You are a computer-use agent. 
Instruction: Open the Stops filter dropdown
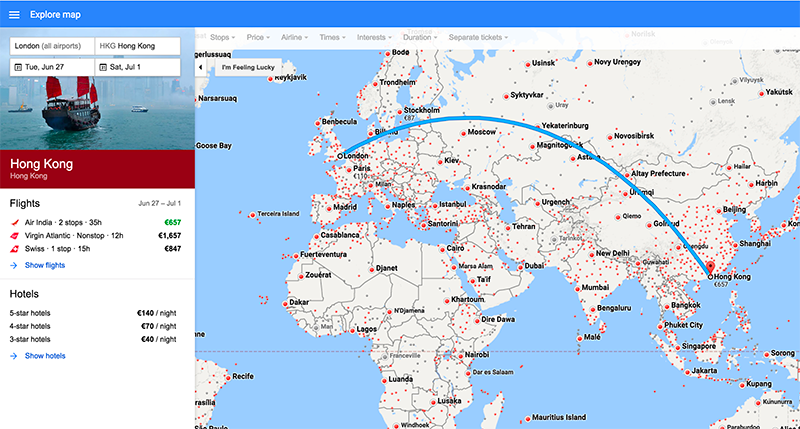coord(222,37)
